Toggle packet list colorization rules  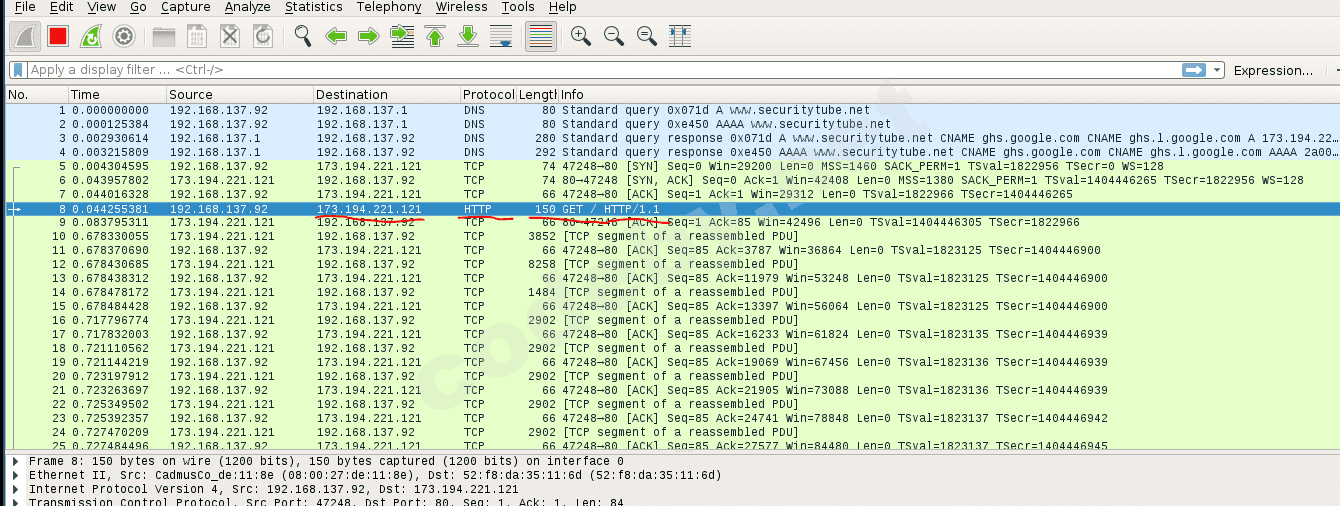[540, 37]
